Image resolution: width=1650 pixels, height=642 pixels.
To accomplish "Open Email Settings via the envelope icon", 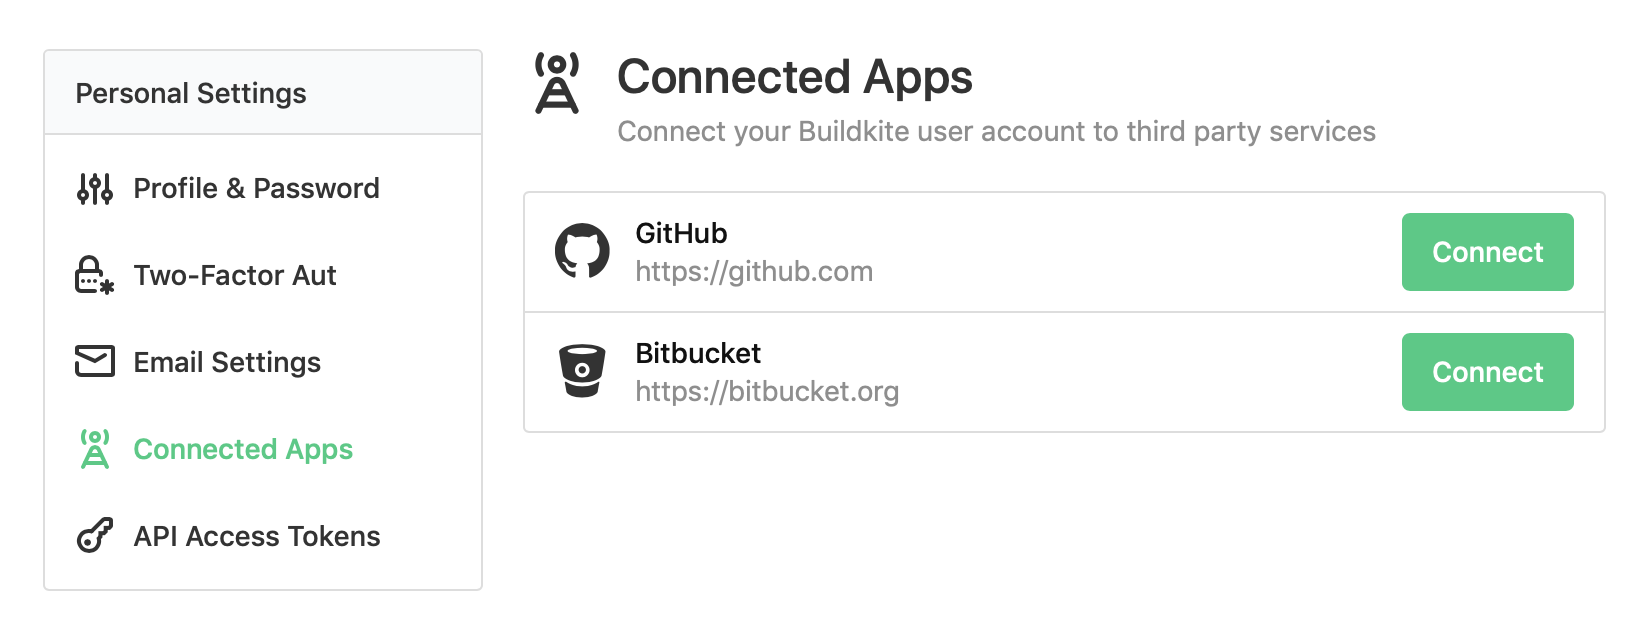I will point(94,362).
